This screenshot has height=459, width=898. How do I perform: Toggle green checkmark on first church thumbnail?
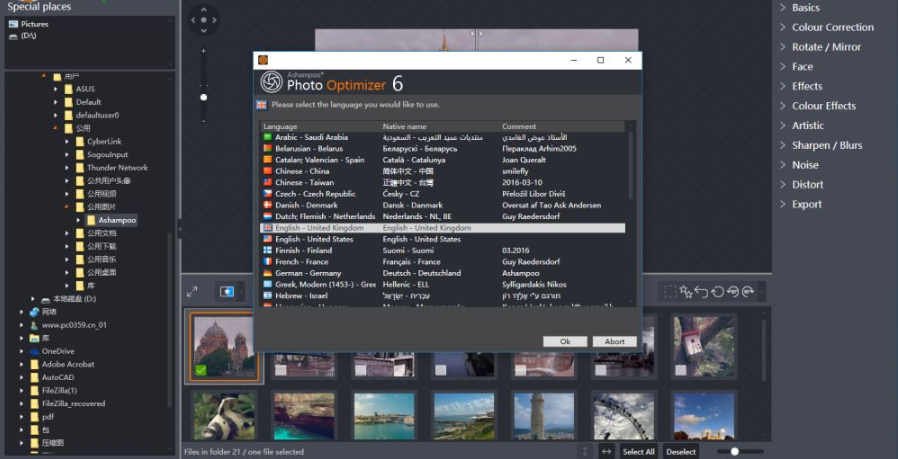pyautogui.click(x=201, y=370)
